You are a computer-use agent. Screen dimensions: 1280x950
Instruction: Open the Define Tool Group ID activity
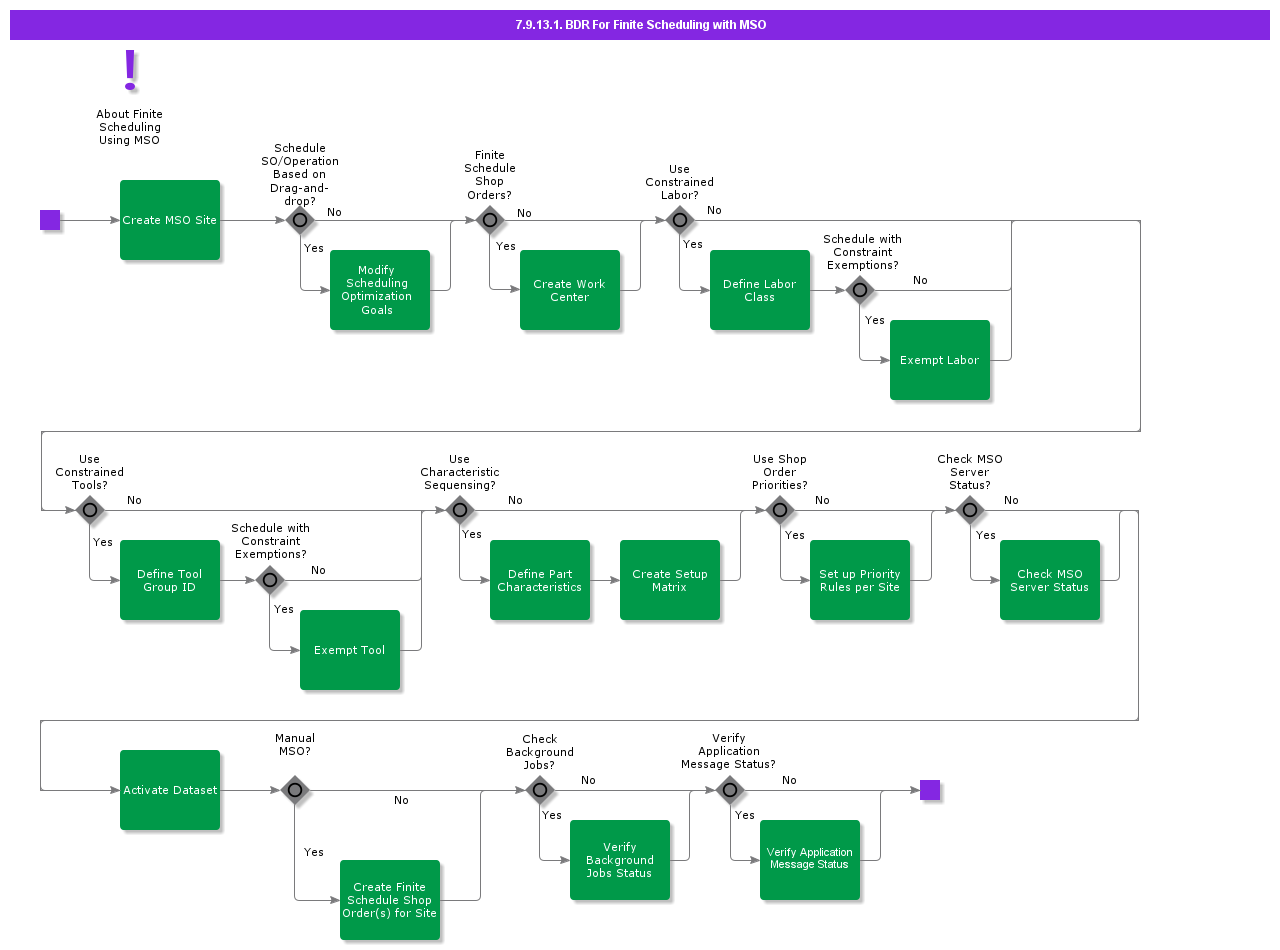pyautogui.click(x=170, y=580)
